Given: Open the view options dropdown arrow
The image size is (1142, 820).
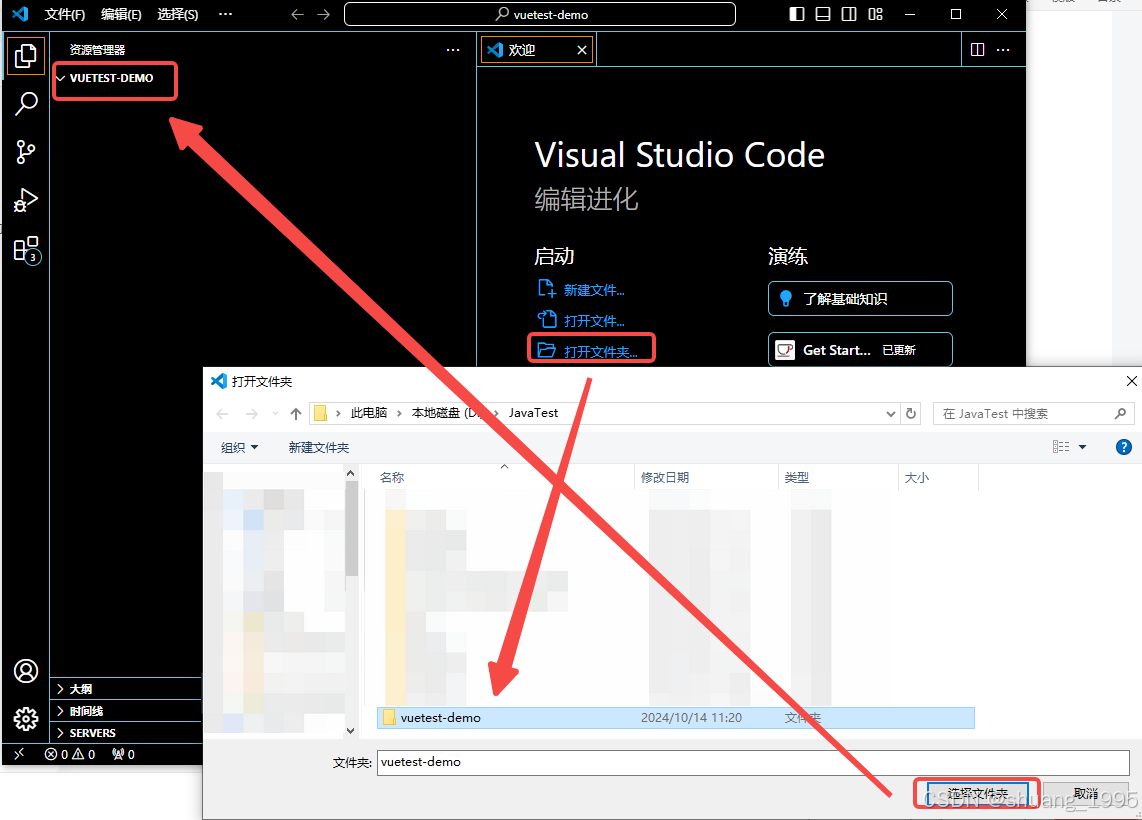Looking at the screenshot, I should (x=1082, y=446).
